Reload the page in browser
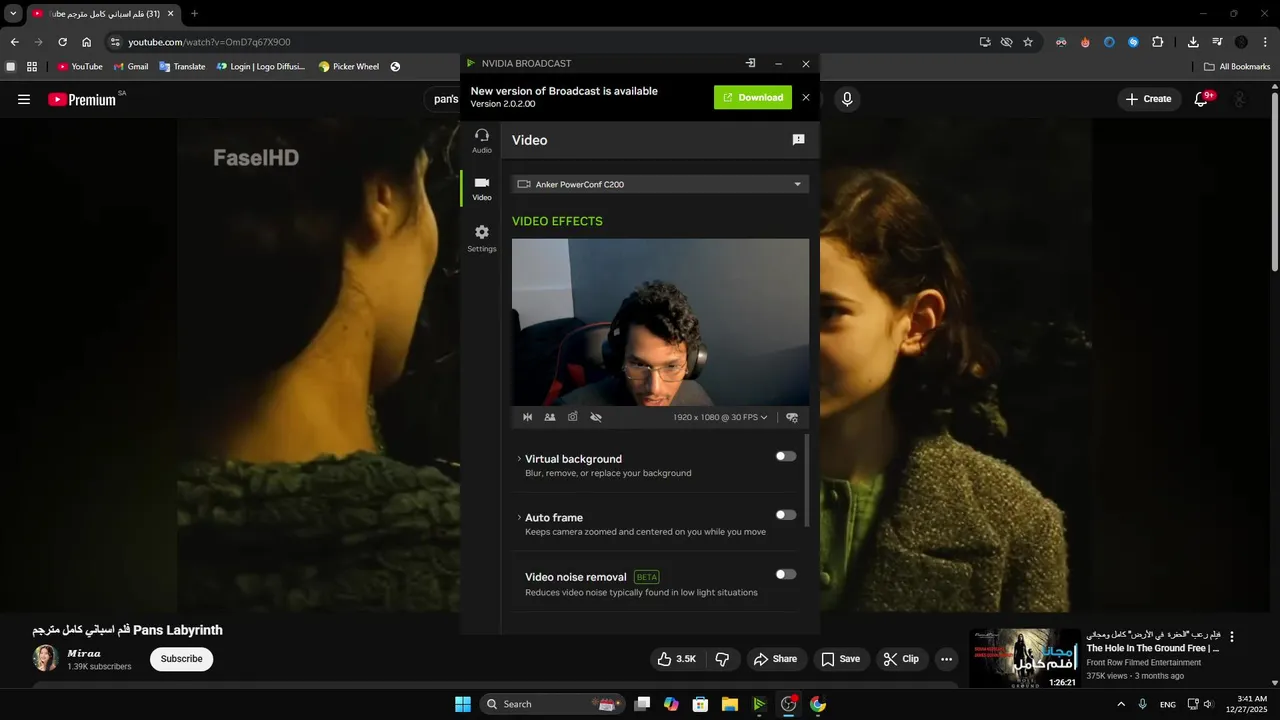Screen dimensions: 1280x720 point(62,42)
